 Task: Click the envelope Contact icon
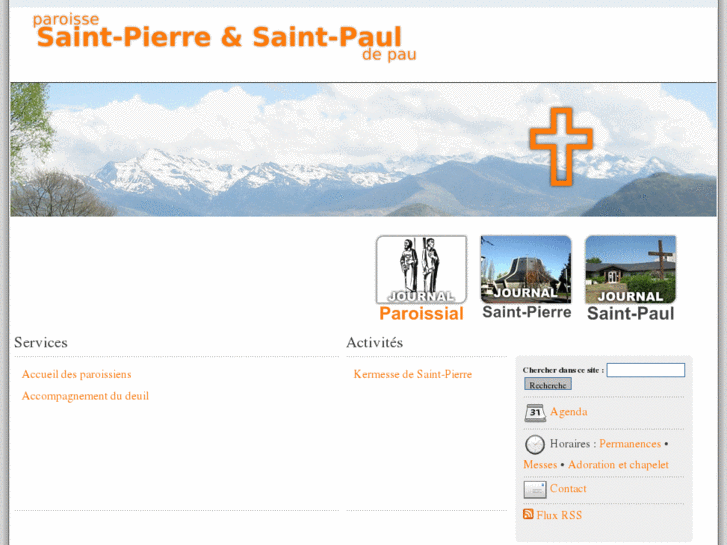point(535,489)
